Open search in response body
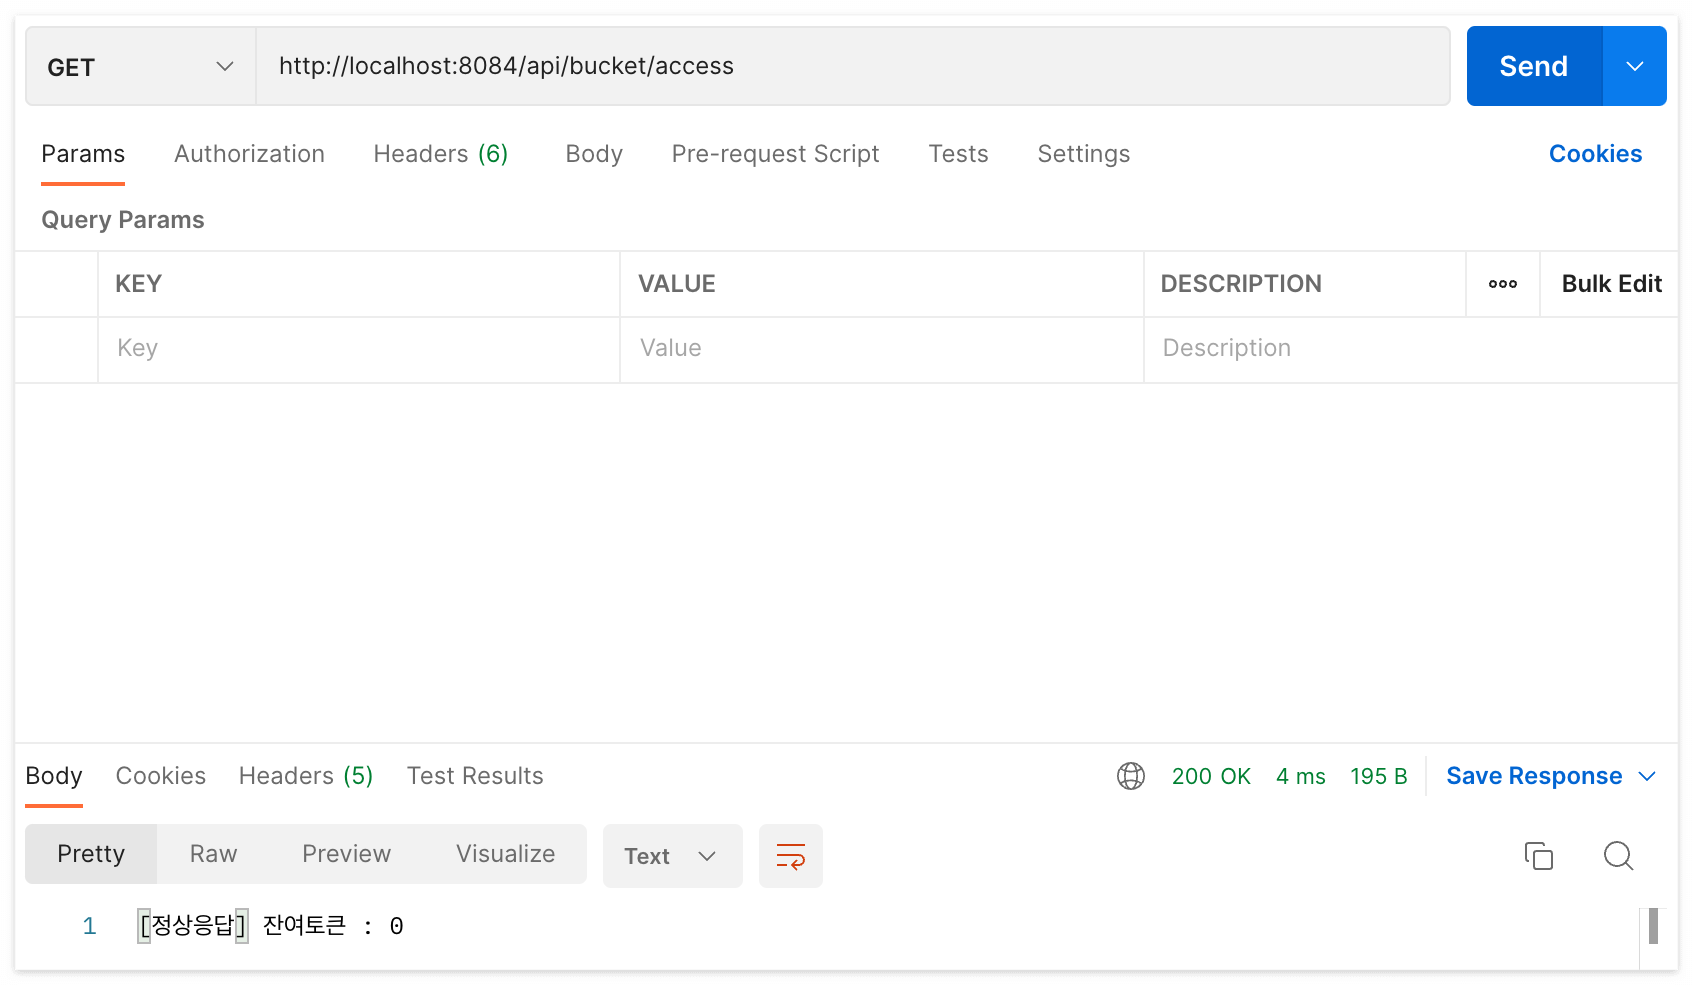Image resolution: width=1693 pixels, height=985 pixels. [x=1618, y=856]
